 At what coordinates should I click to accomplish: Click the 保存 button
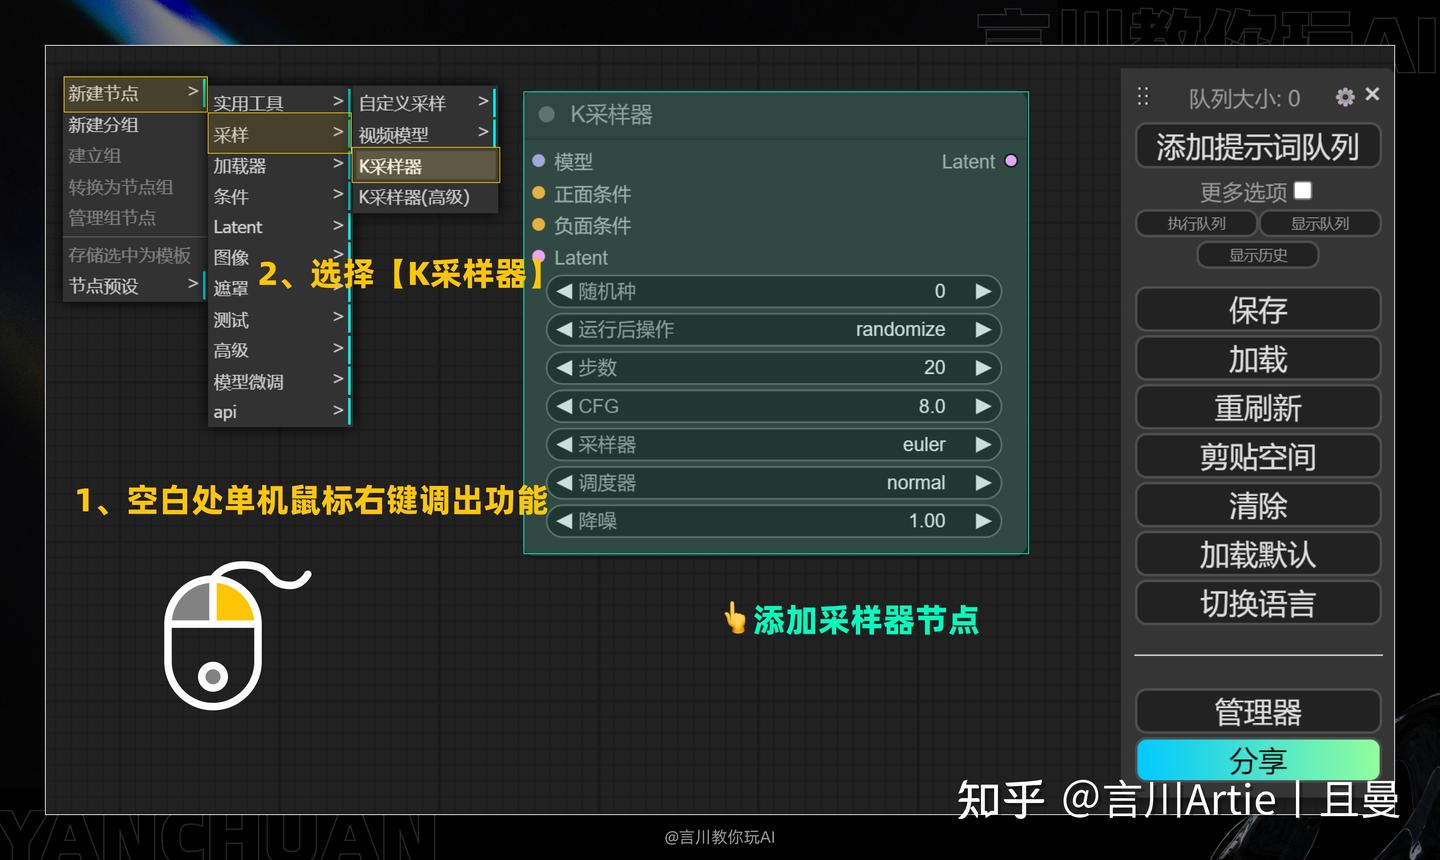coord(1258,309)
